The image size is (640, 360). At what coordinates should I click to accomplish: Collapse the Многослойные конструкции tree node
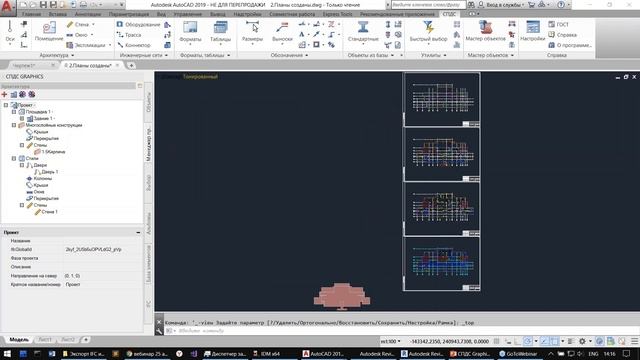pyautogui.click(x=14, y=125)
